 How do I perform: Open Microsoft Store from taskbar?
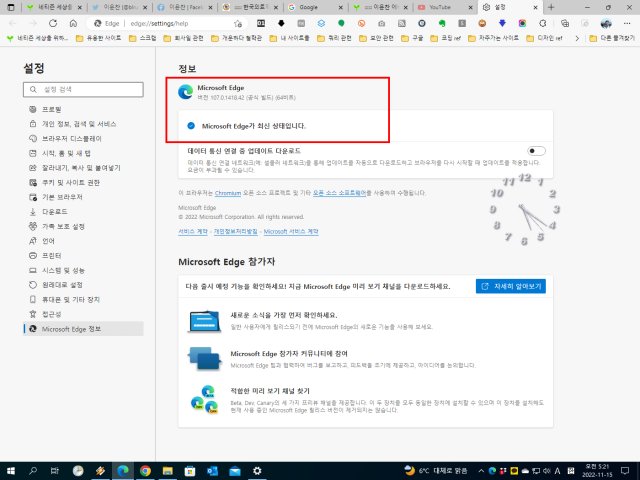coord(190,471)
